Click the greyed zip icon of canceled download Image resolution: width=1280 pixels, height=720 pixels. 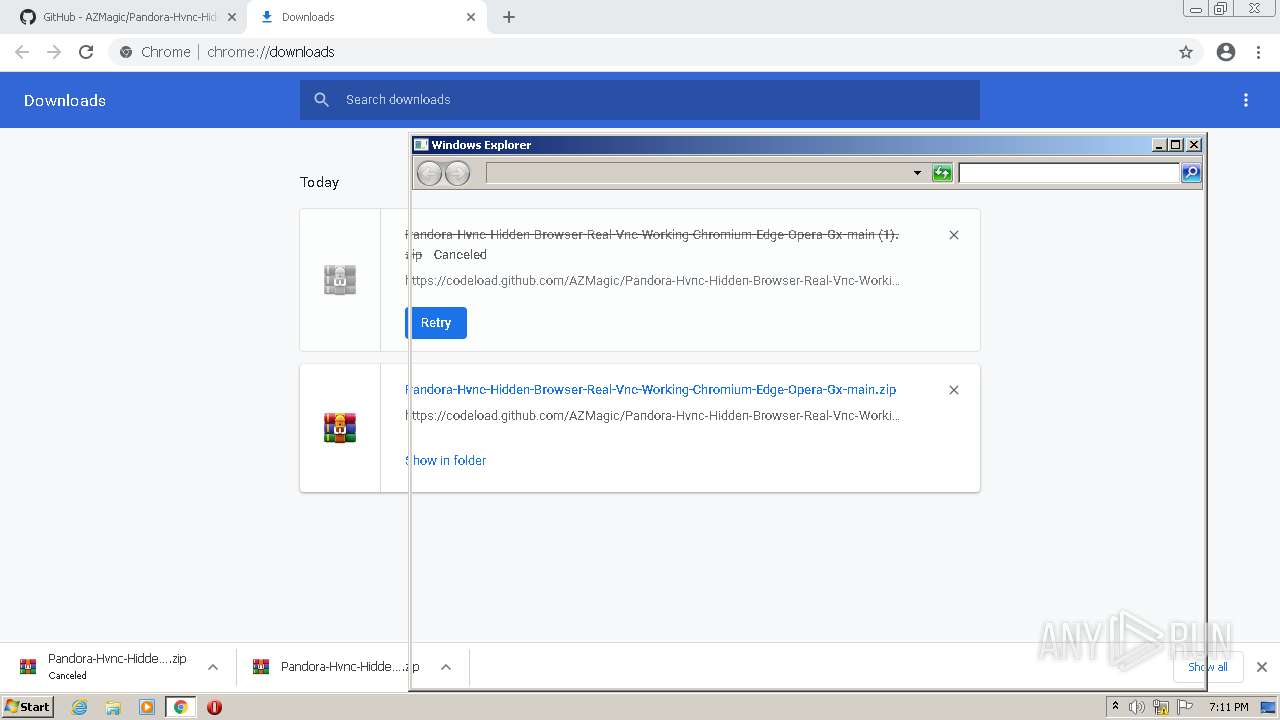tap(340, 280)
